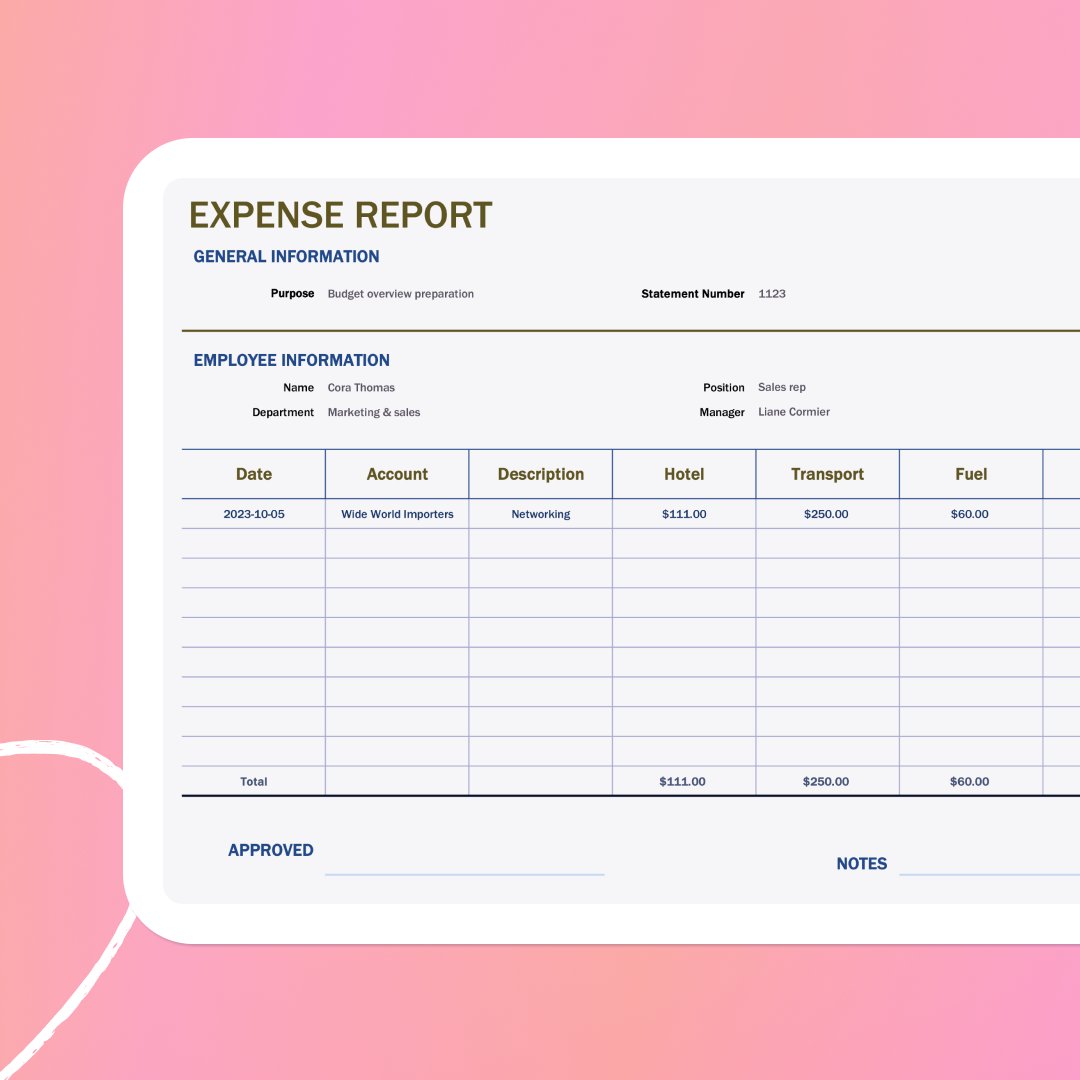The image size is (1080, 1080).
Task: Click the Wide World Importers account cell
Action: point(397,514)
